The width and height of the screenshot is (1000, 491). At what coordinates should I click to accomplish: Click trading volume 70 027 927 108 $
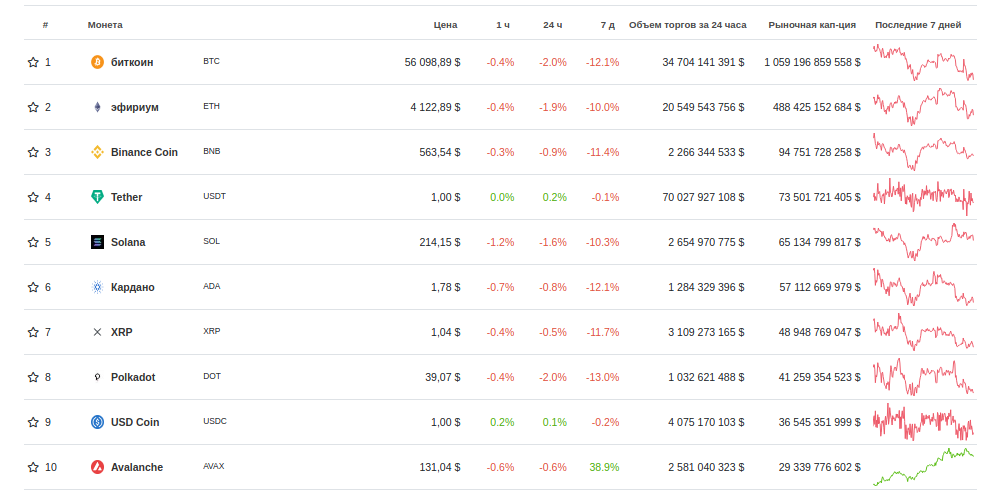703,197
